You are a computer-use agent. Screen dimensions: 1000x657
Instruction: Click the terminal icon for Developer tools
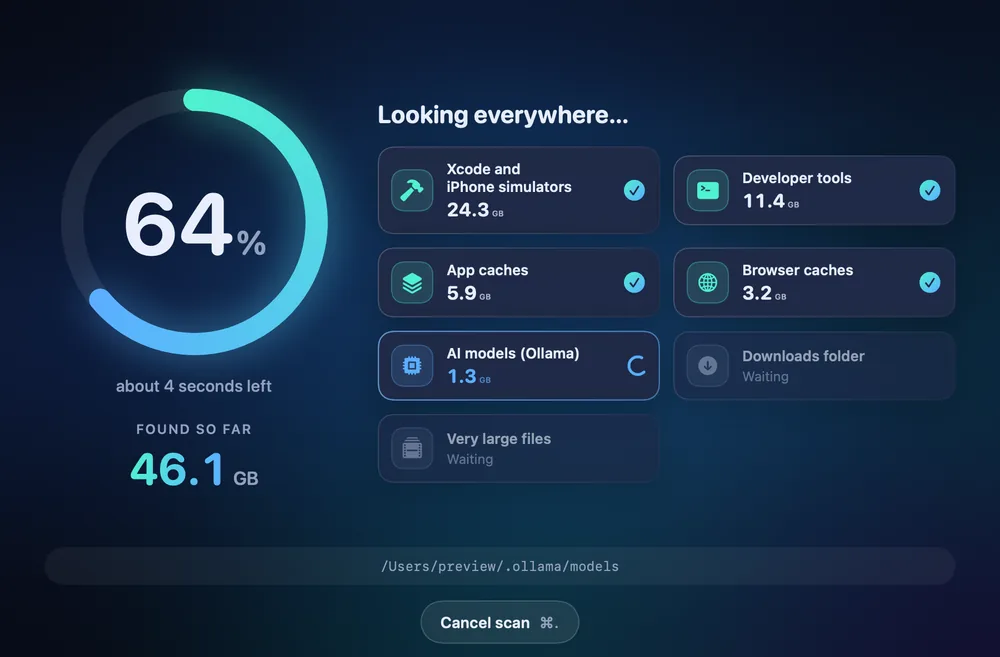(708, 190)
